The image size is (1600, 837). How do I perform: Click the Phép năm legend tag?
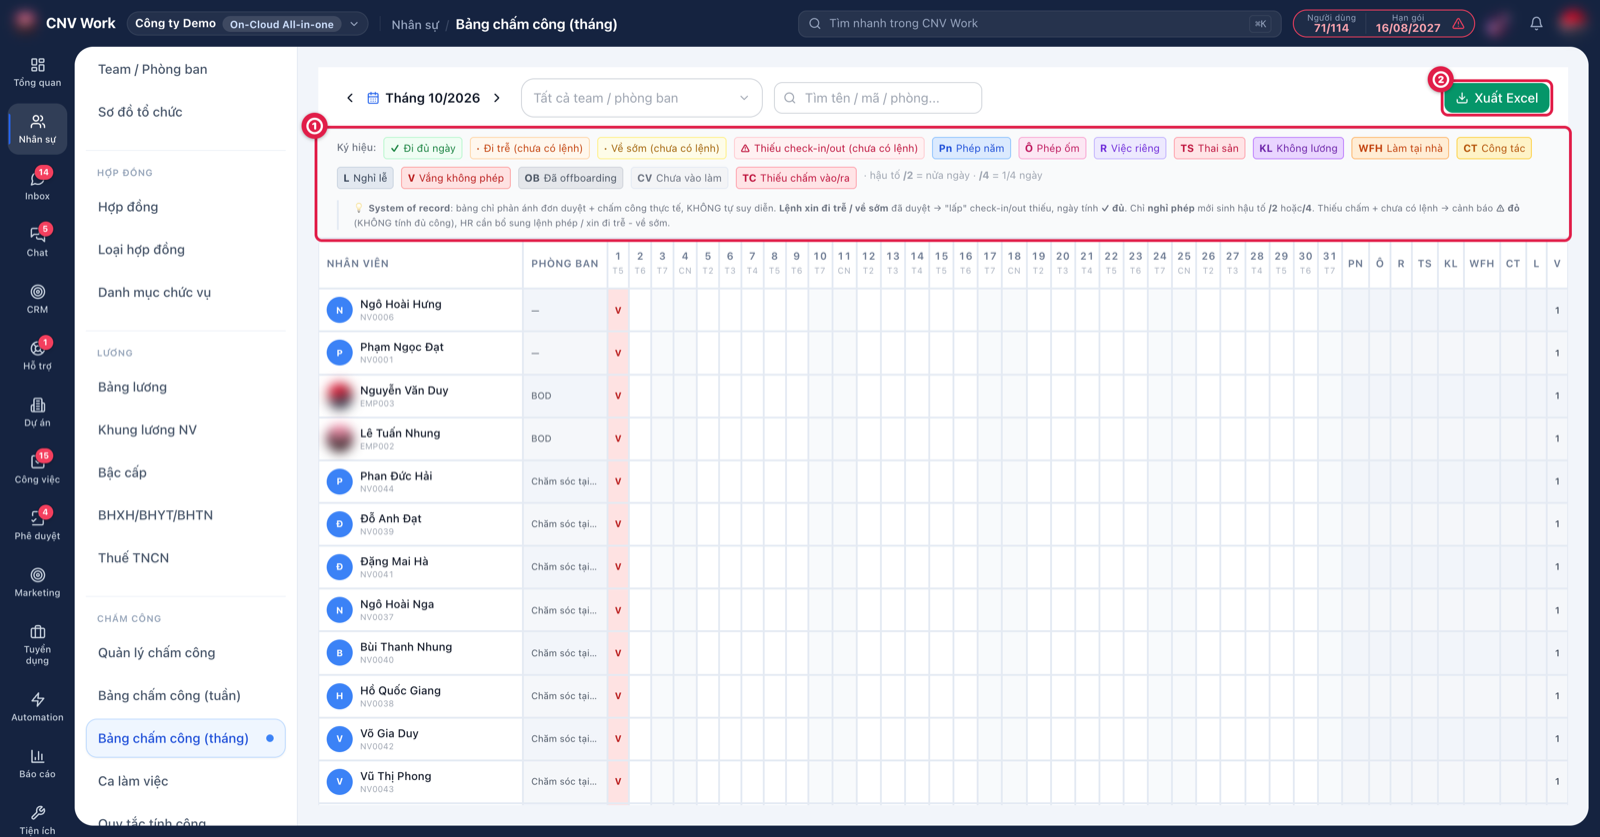click(971, 148)
